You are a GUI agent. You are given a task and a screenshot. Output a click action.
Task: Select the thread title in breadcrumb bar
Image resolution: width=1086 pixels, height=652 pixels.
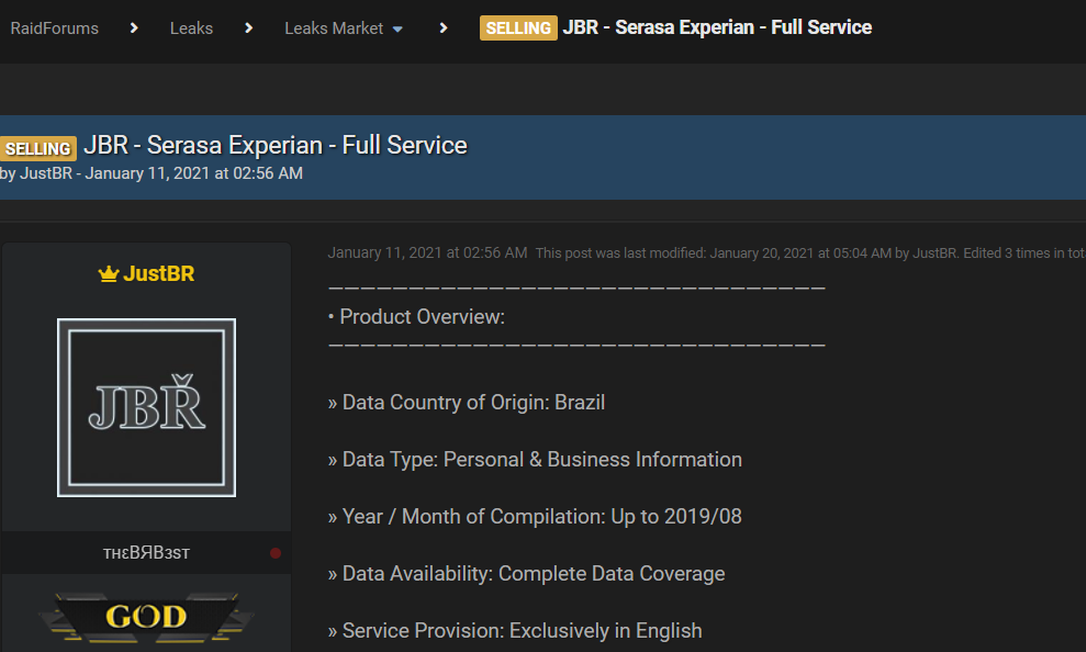pyautogui.click(x=717, y=28)
